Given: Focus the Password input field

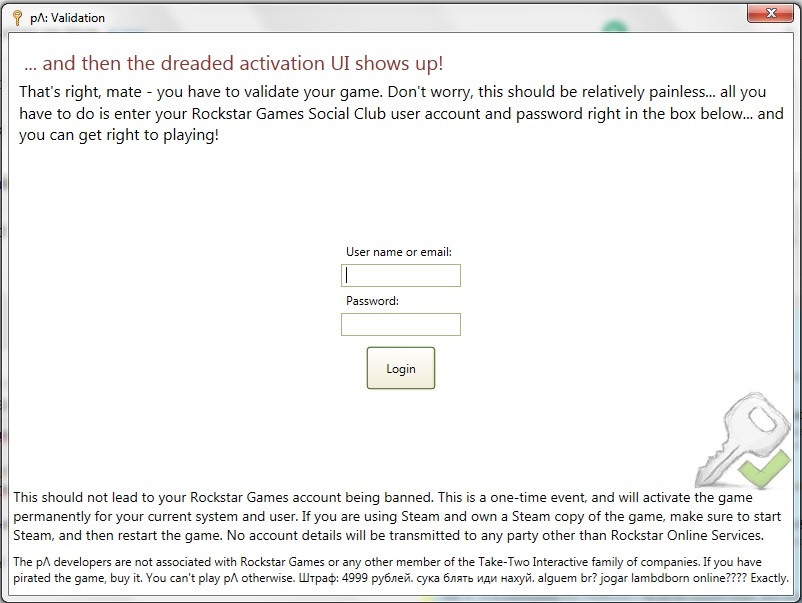Looking at the screenshot, I should tap(400, 324).
